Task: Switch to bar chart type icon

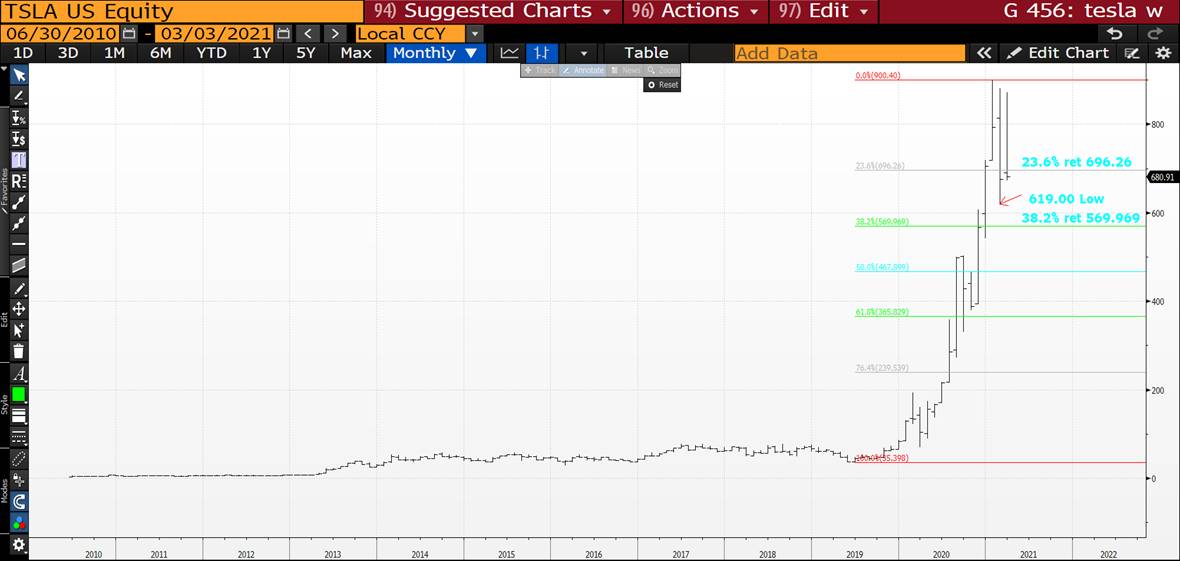Action: [x=542, y=53]
